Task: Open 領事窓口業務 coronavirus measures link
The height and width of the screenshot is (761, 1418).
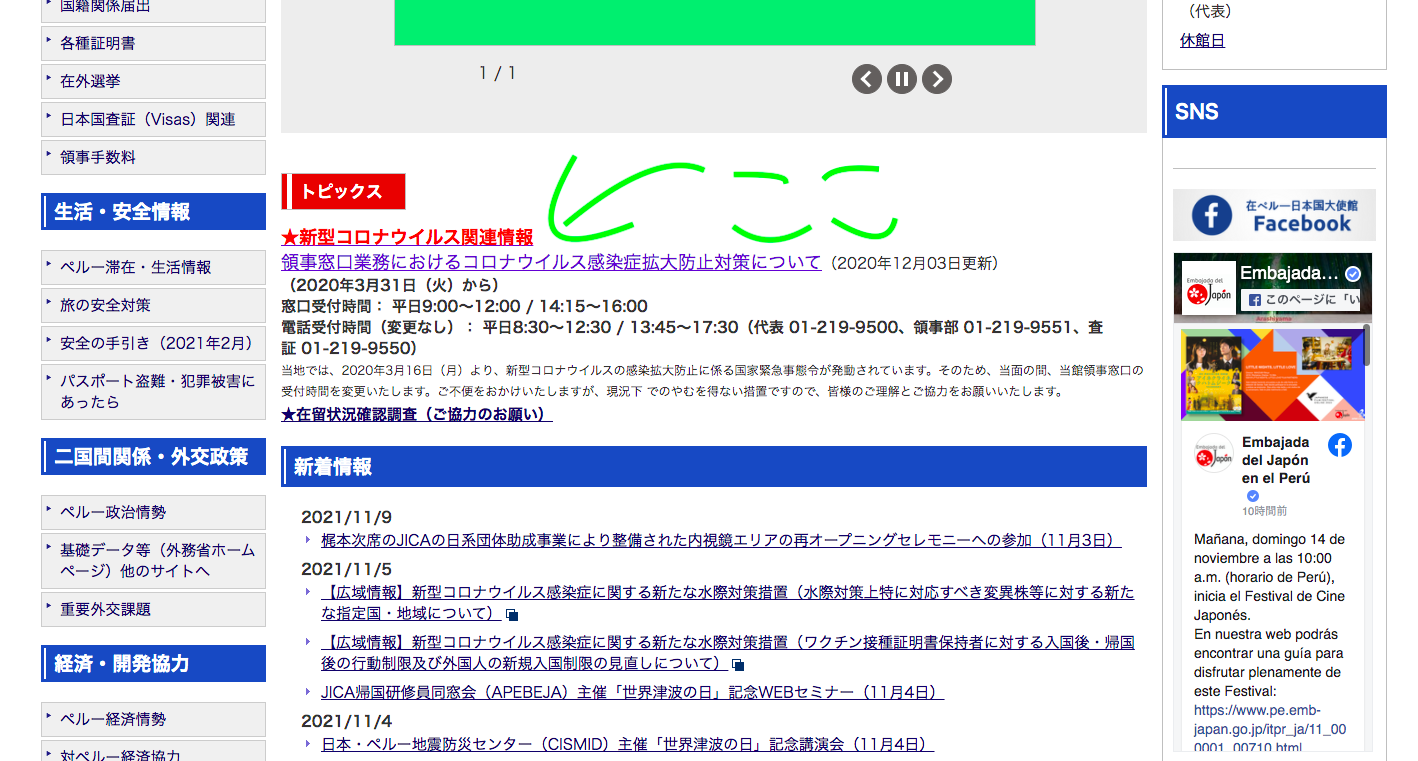Action: (x=551, y=263)
